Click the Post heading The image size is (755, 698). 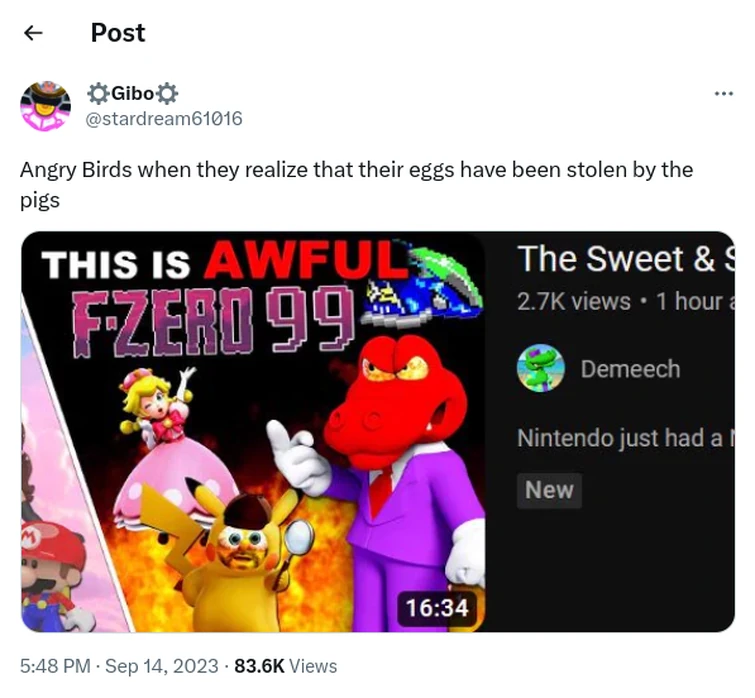pyautogui.click(x=118, y=33)
